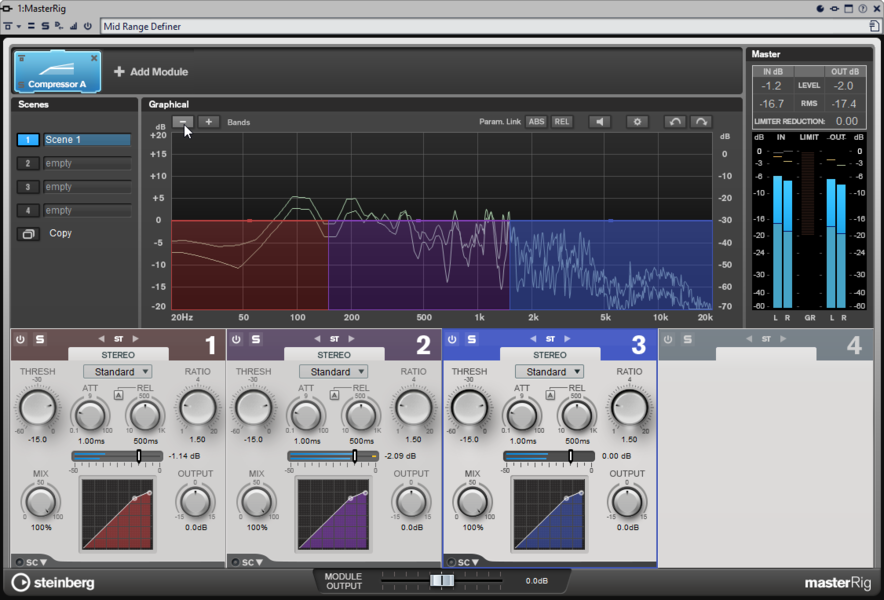Toggle auto release on band 1
This screenshot has width=884, height=600.
point(118,395)
